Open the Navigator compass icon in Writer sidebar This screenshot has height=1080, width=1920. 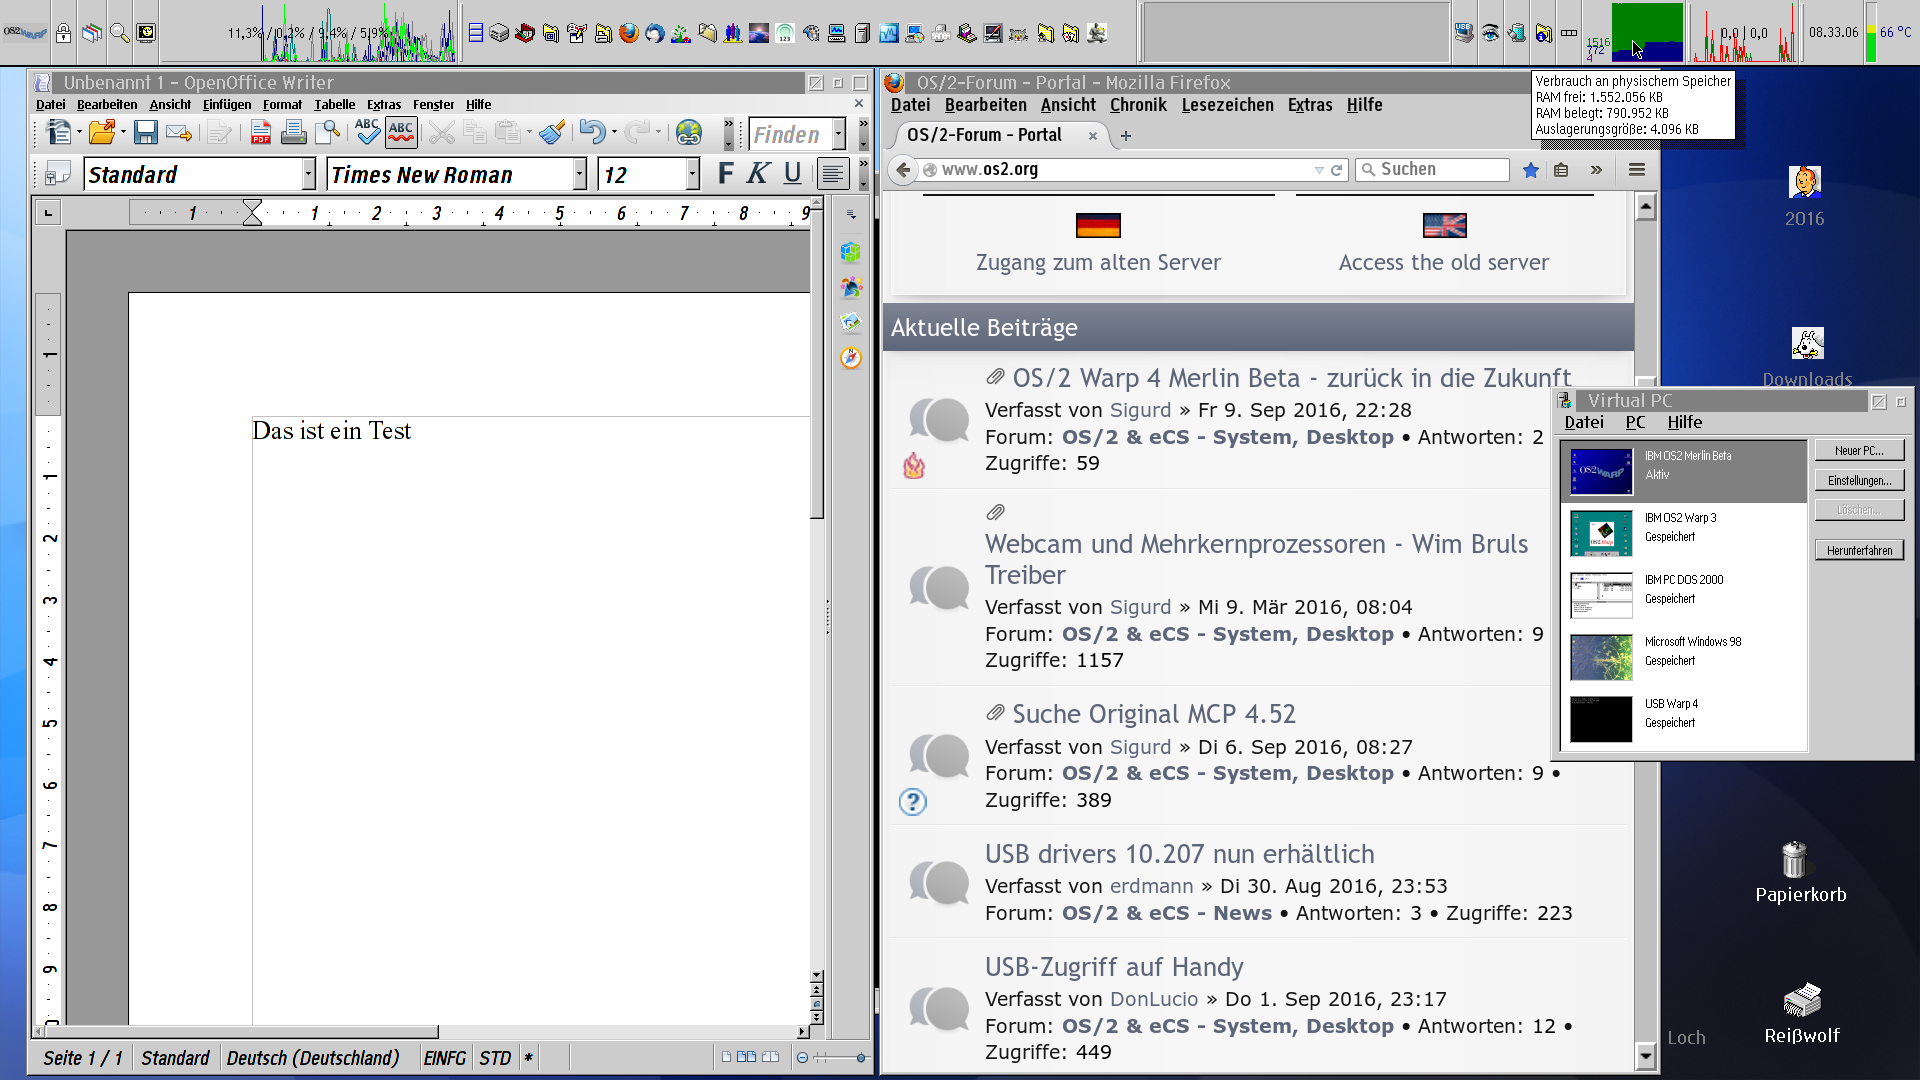point(851,358)
